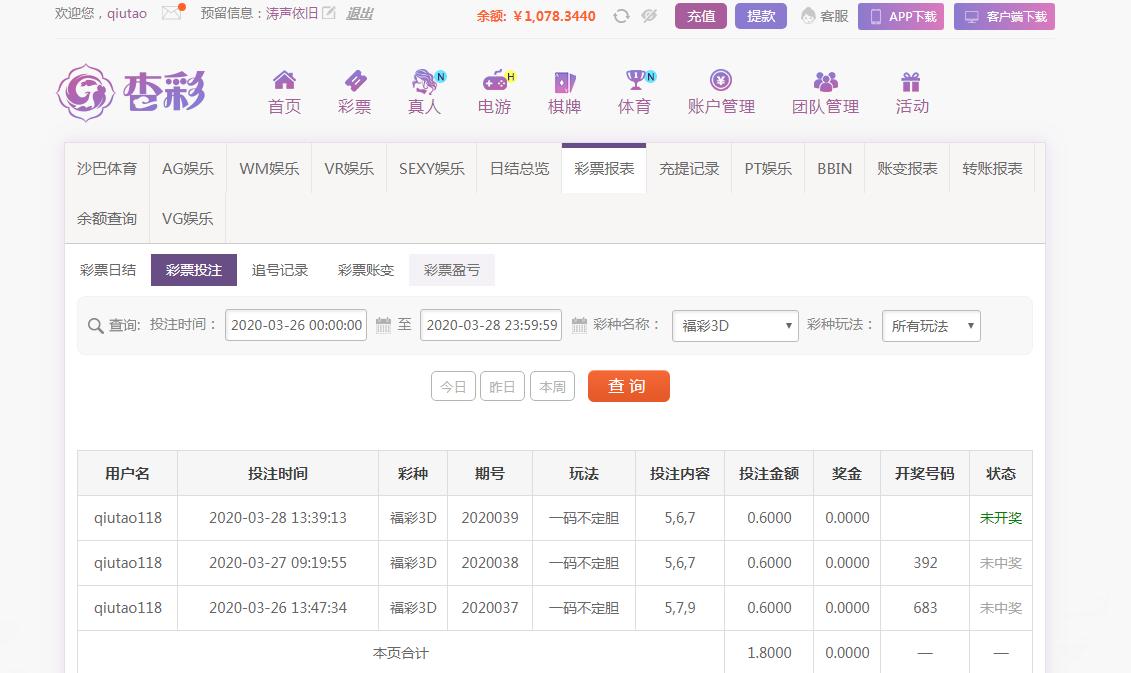The width and height of the screenshot is (1131, 673).
Task: Click the end date input field
Action: [x=491, y=325]
